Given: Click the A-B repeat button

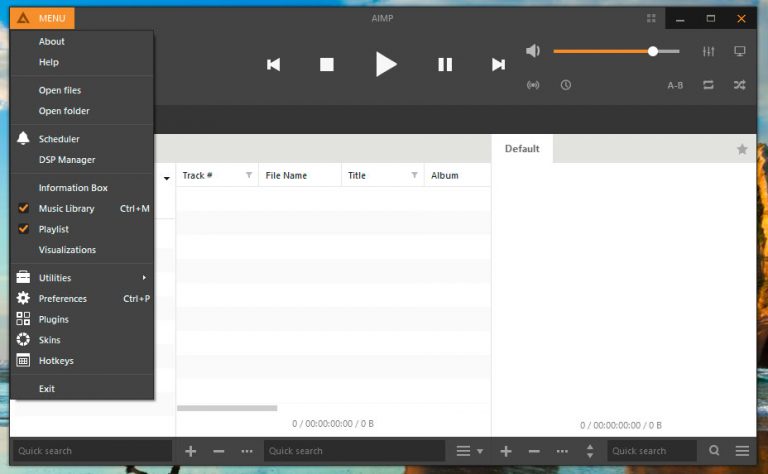Looking at the screenshot, I should pyautogui.click(x=675, y=85).
